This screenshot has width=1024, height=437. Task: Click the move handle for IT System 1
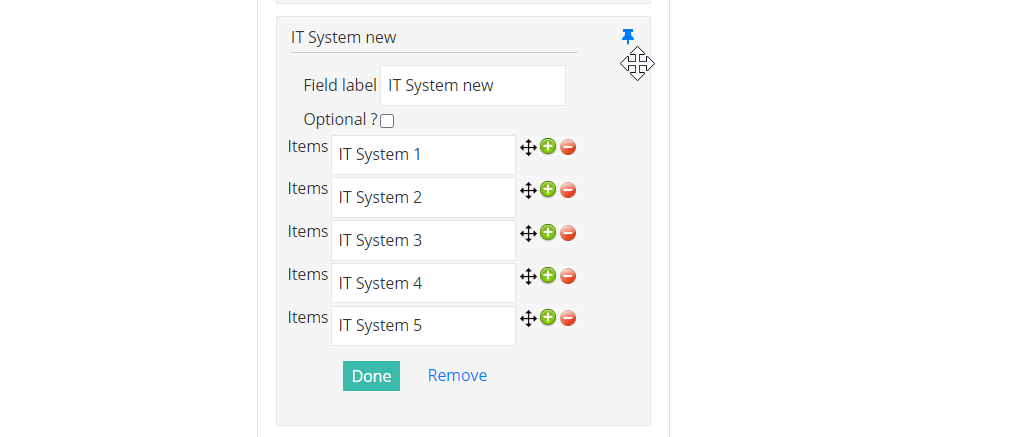[528, 147]
